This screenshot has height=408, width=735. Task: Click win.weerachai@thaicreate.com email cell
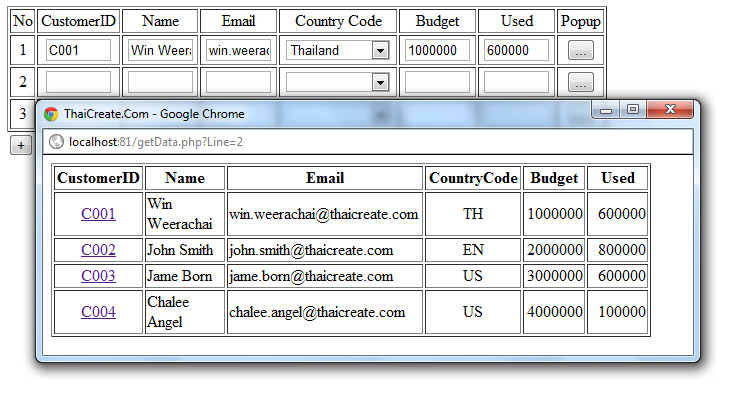(325, 214)
